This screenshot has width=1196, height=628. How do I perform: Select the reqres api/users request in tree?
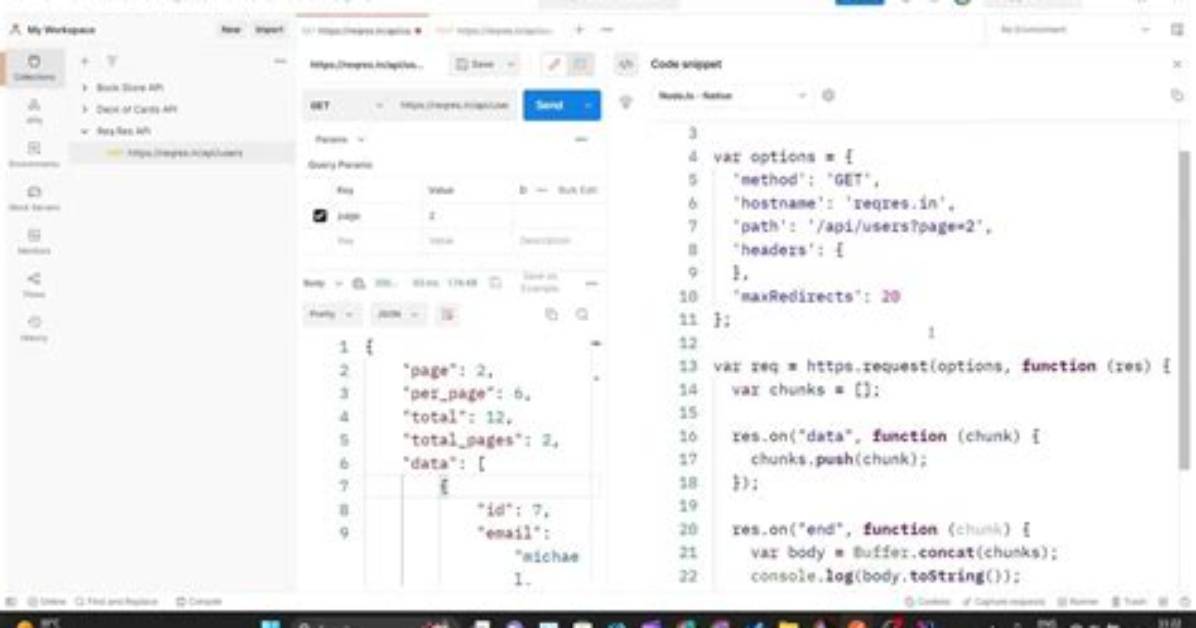[x=180, y=153]
